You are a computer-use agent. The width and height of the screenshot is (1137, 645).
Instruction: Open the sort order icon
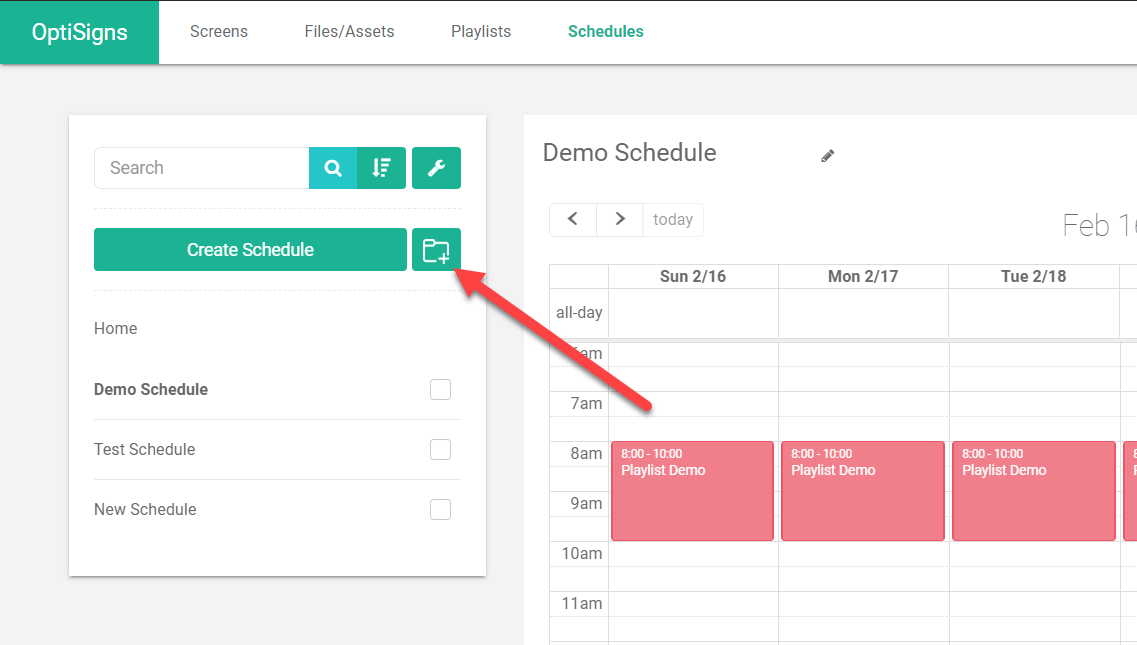(381, 168)
